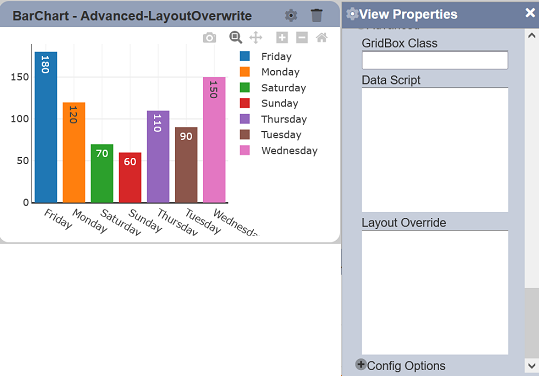Download plot as image with camera icon
539x376 pixels.
pos(209,37)
